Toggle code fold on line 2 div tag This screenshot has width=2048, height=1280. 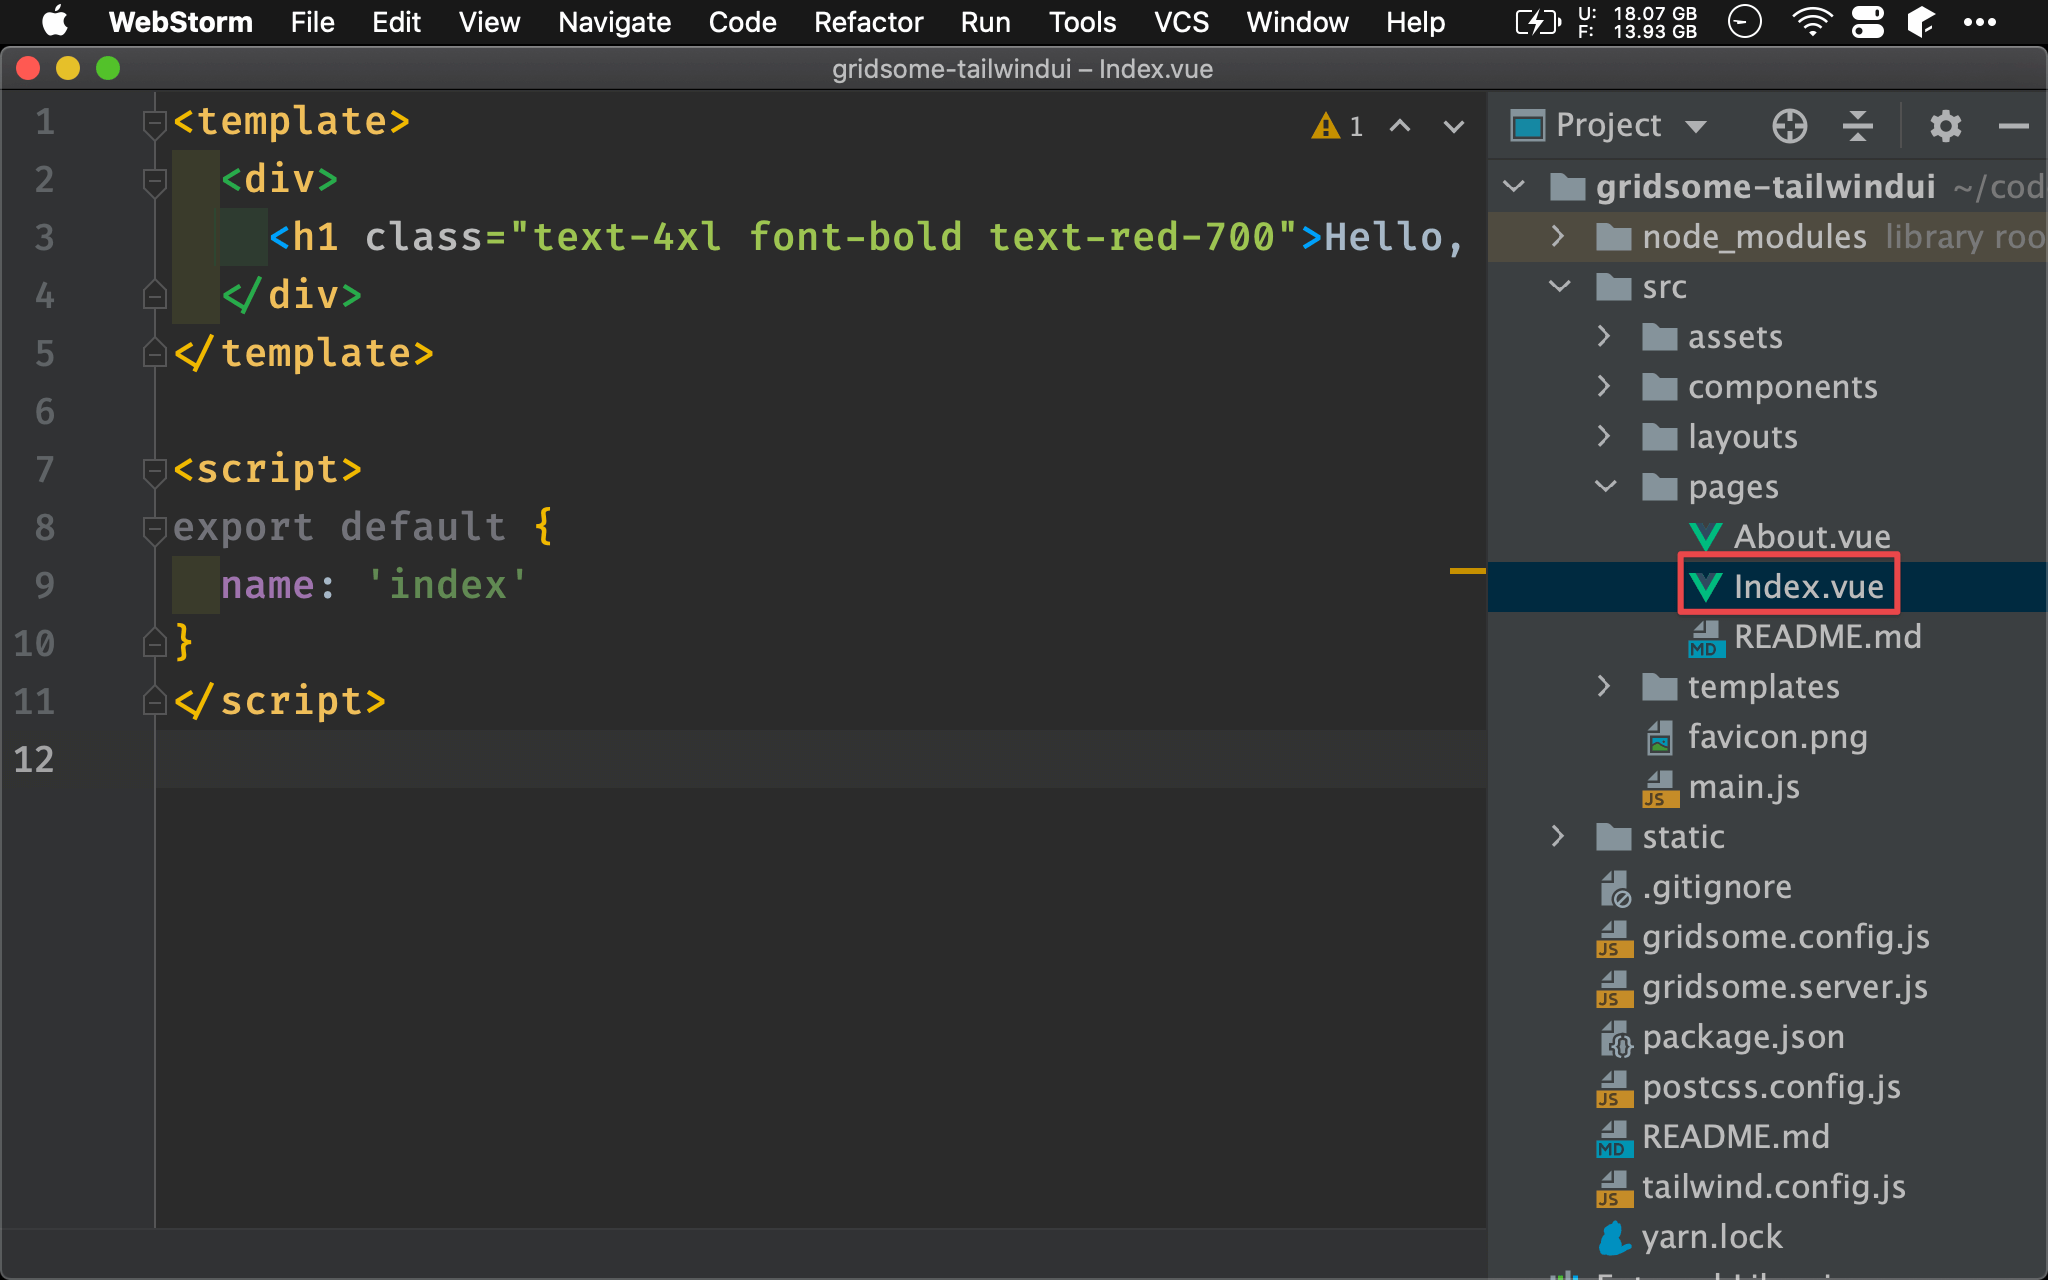[x=154, y=181]
